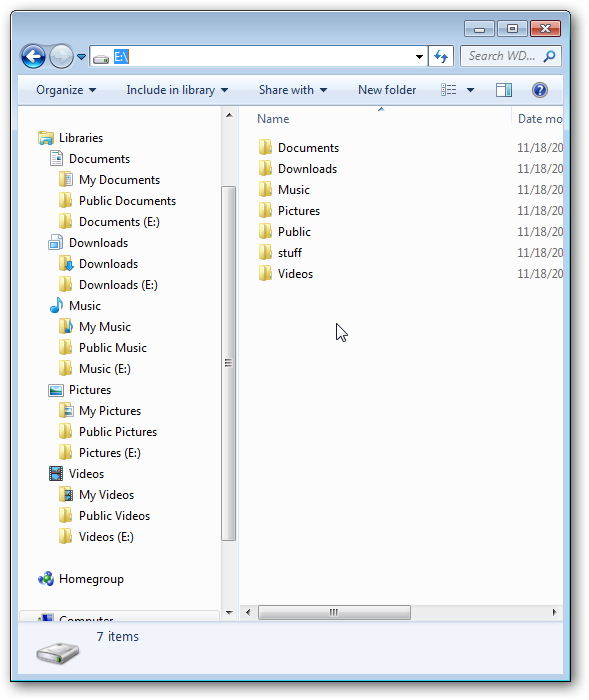
Task: Select the Downloads library icon in the tree
Action: [x=56, y=243]
